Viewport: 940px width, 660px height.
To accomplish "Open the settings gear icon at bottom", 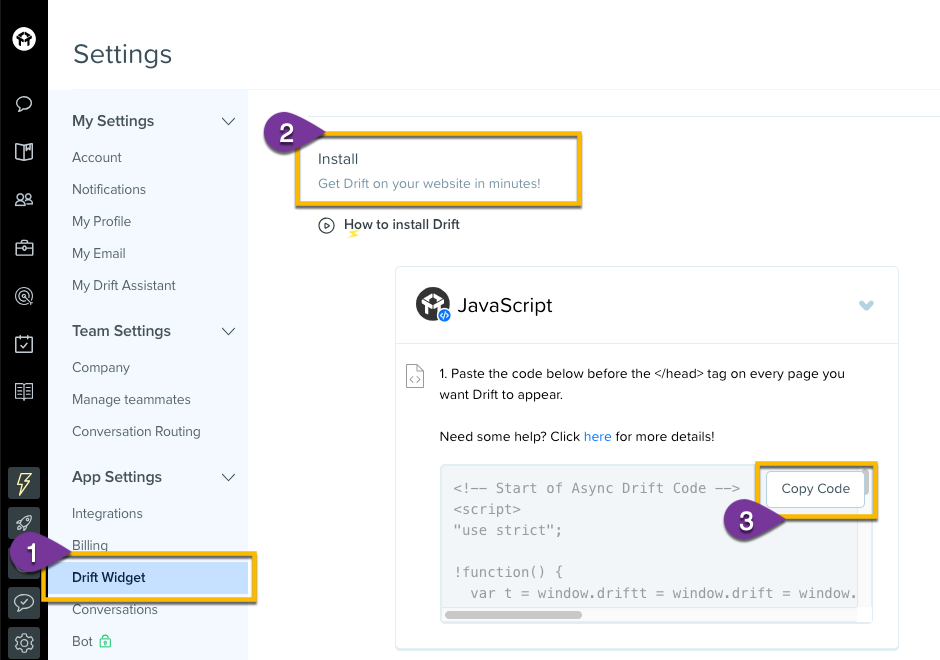I will [x=24, y=643].
